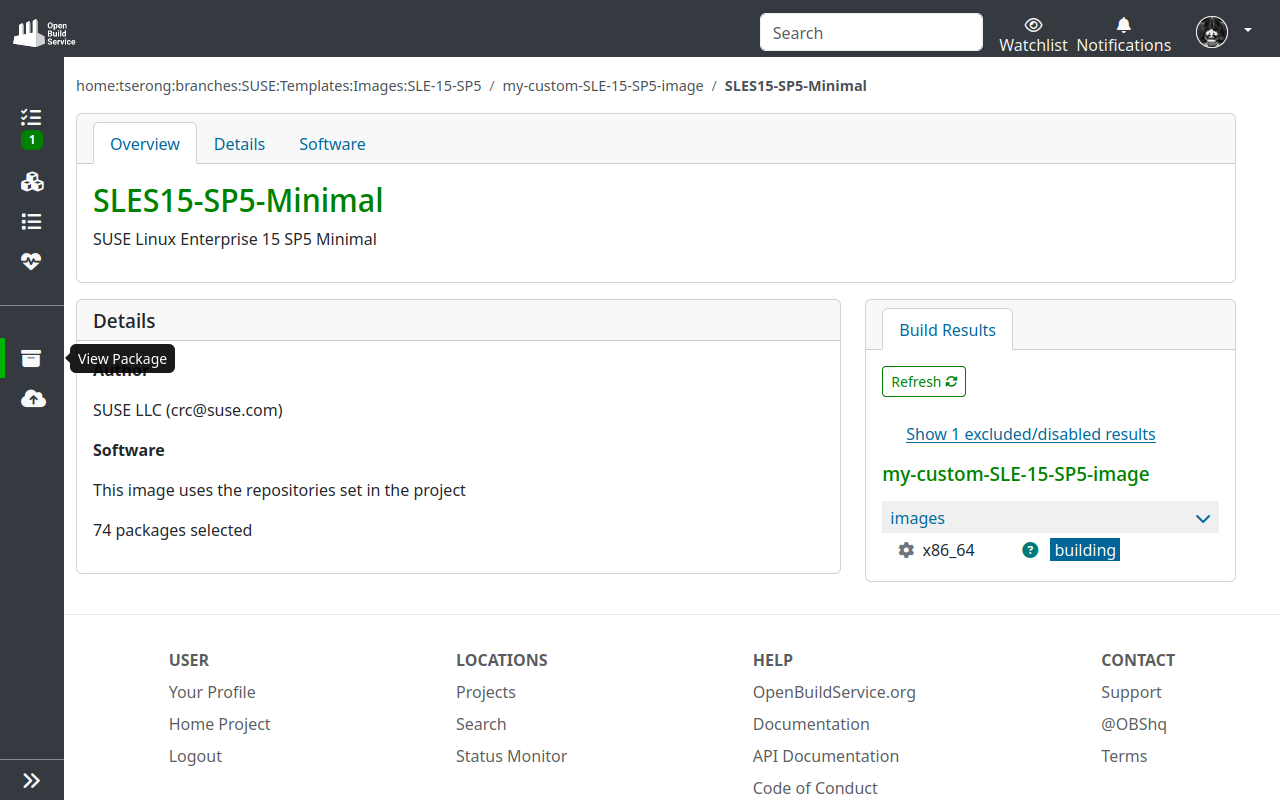Click the cloud upload icon in sidebar
The height and width of the screenshot is (800, 1280).
click(x=31, y=398)
